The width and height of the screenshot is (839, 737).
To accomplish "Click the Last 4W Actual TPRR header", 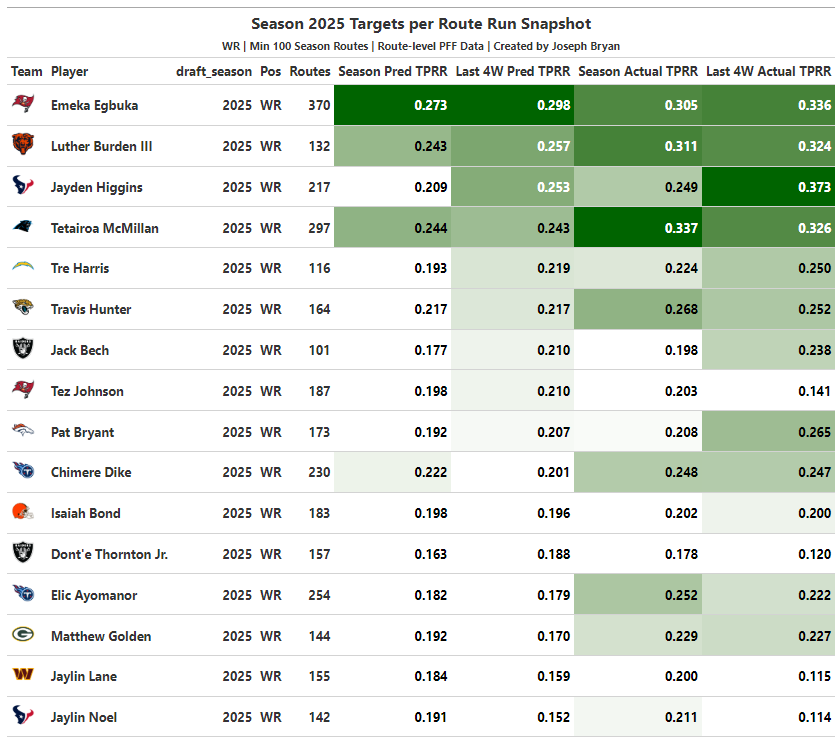I will [x=768, y=72].
